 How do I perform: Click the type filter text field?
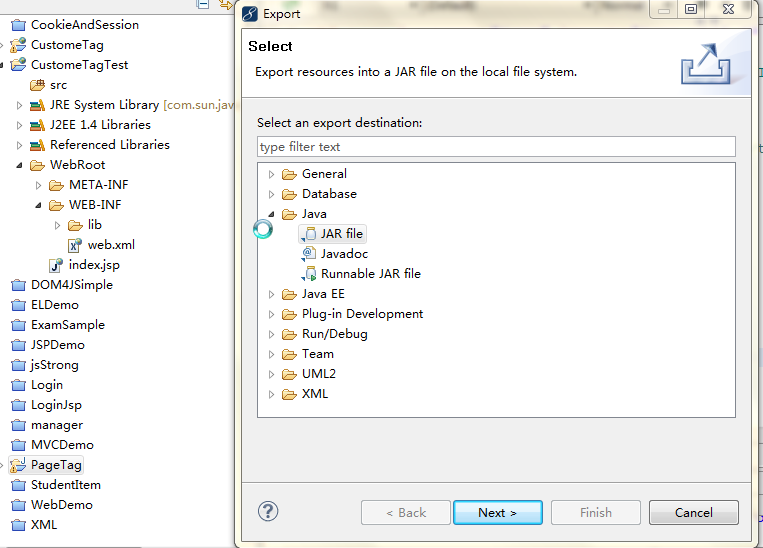pos(495,147)
